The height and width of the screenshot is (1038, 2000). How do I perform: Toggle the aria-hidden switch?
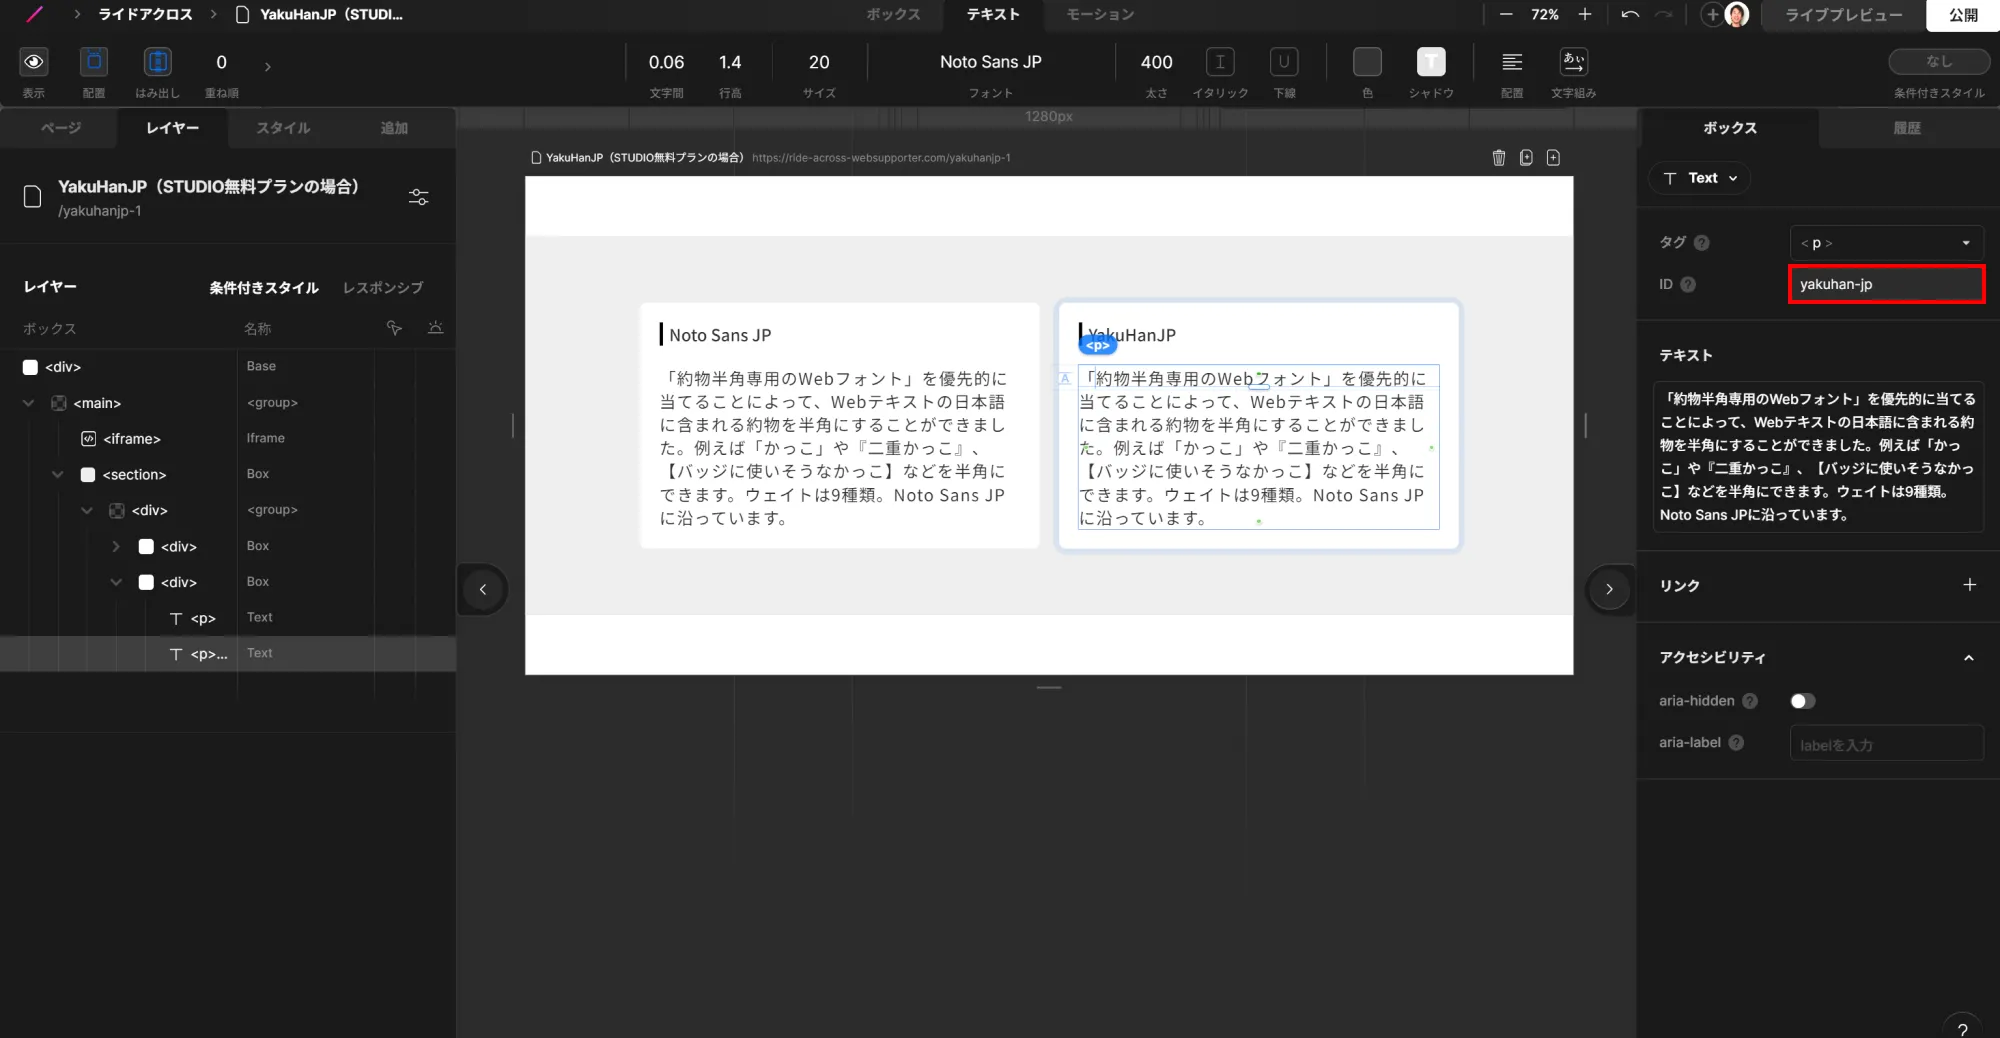(1803, 701)
